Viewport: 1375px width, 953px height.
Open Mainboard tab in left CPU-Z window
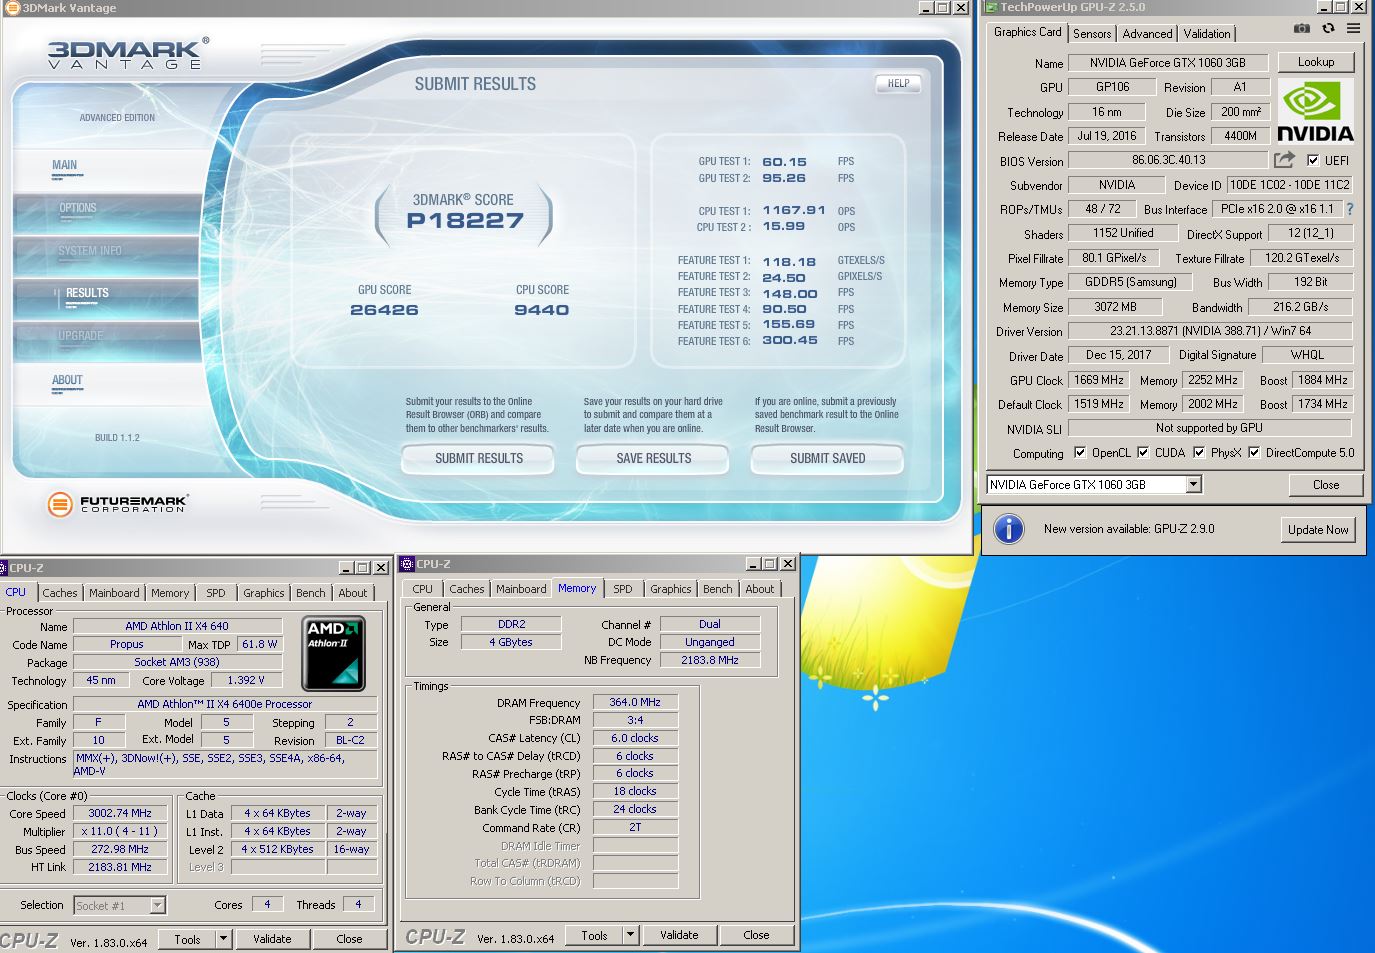click(x=114, y=593)
